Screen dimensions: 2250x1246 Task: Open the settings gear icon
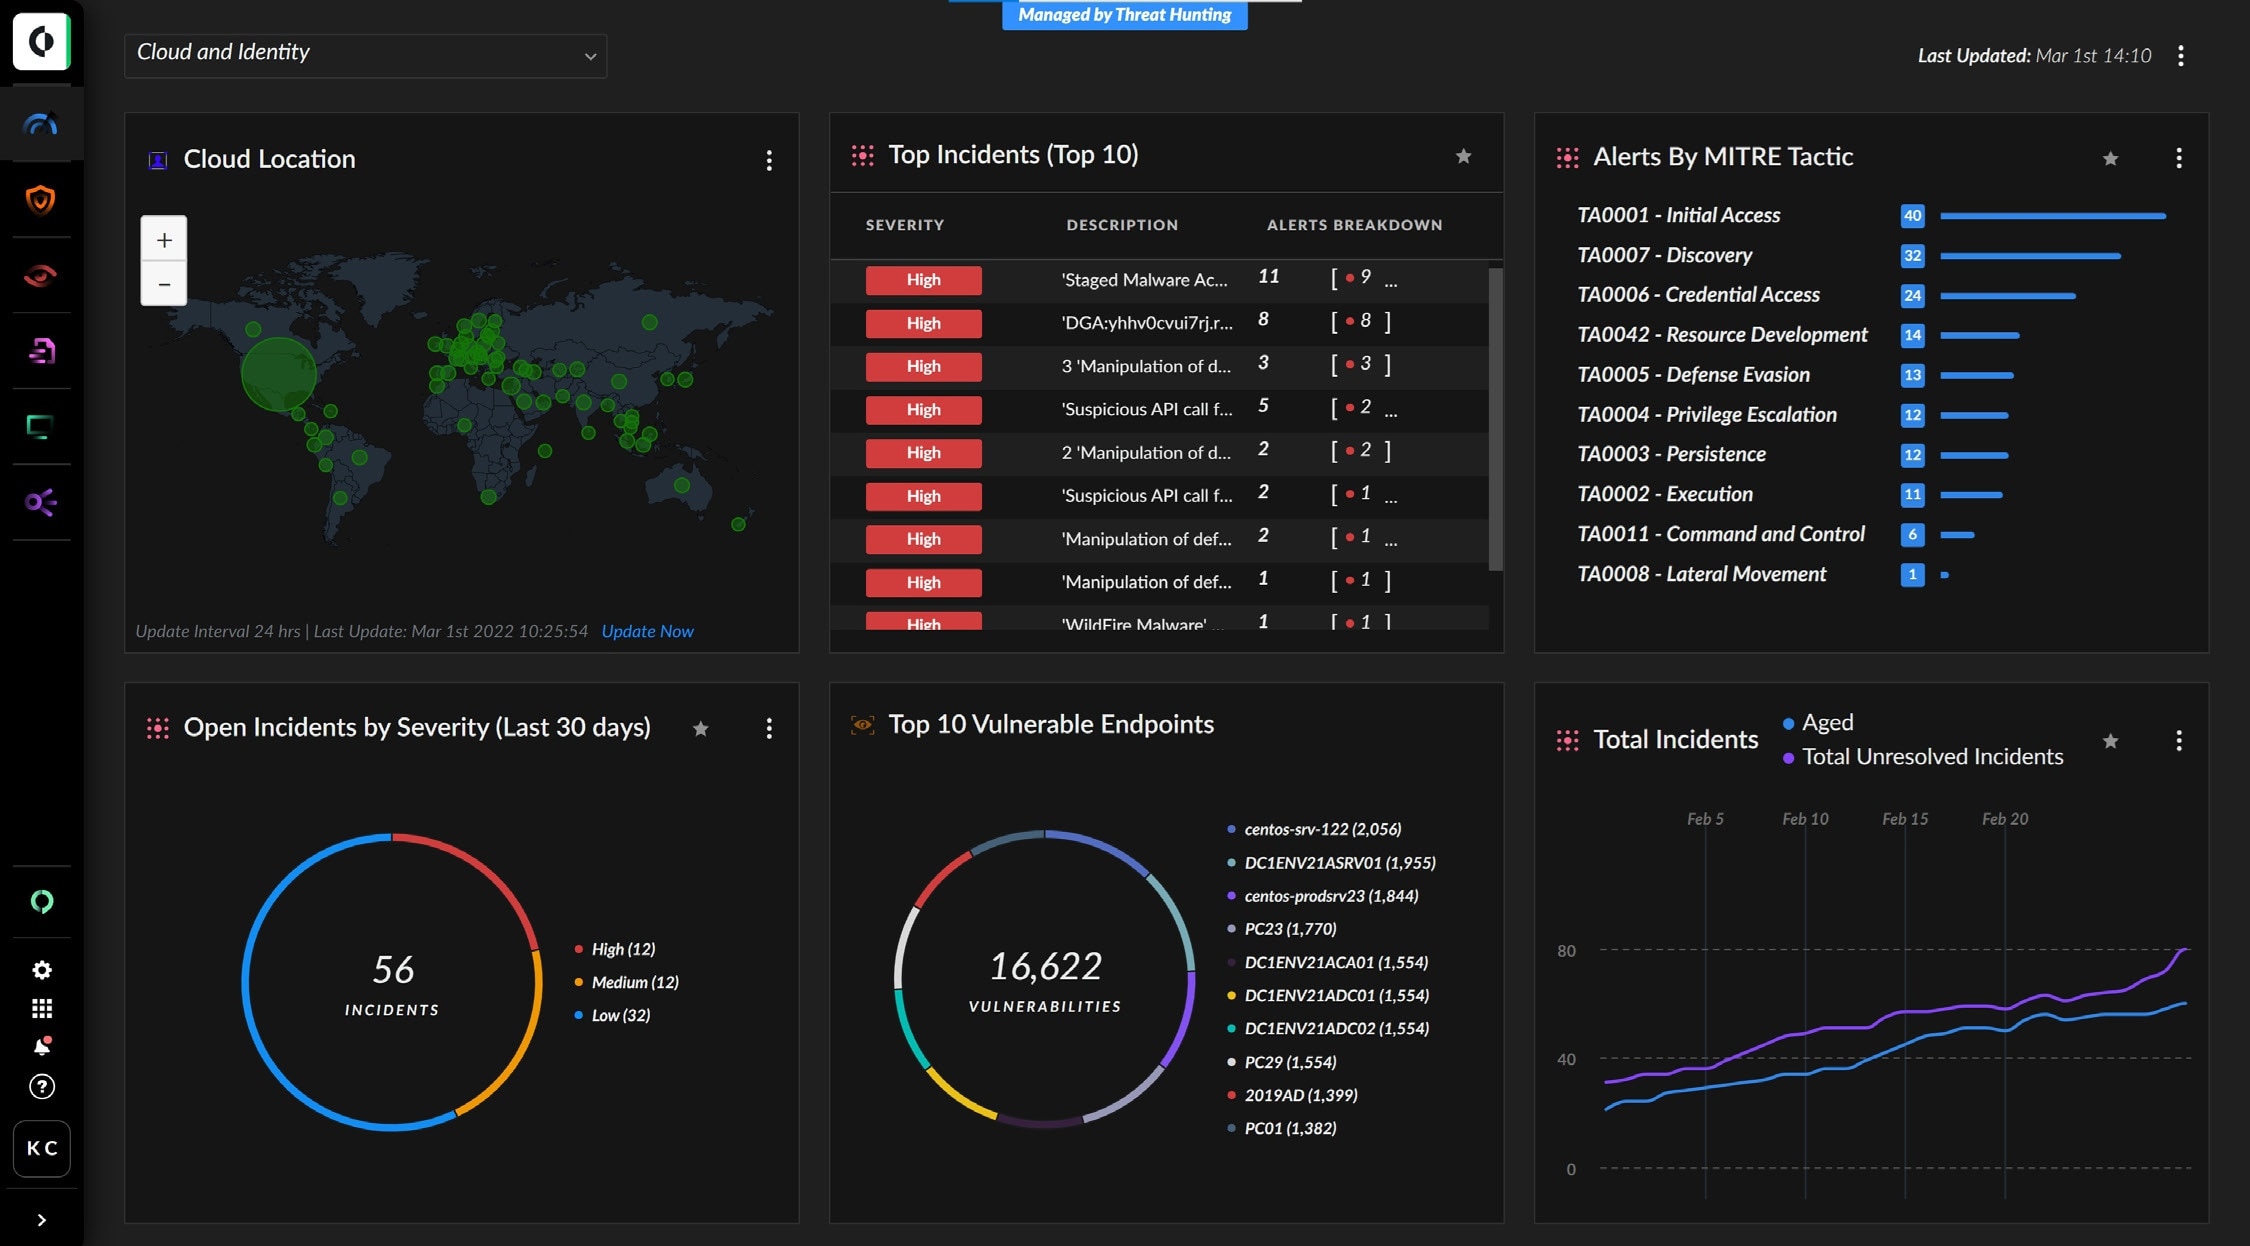point(42,970)
